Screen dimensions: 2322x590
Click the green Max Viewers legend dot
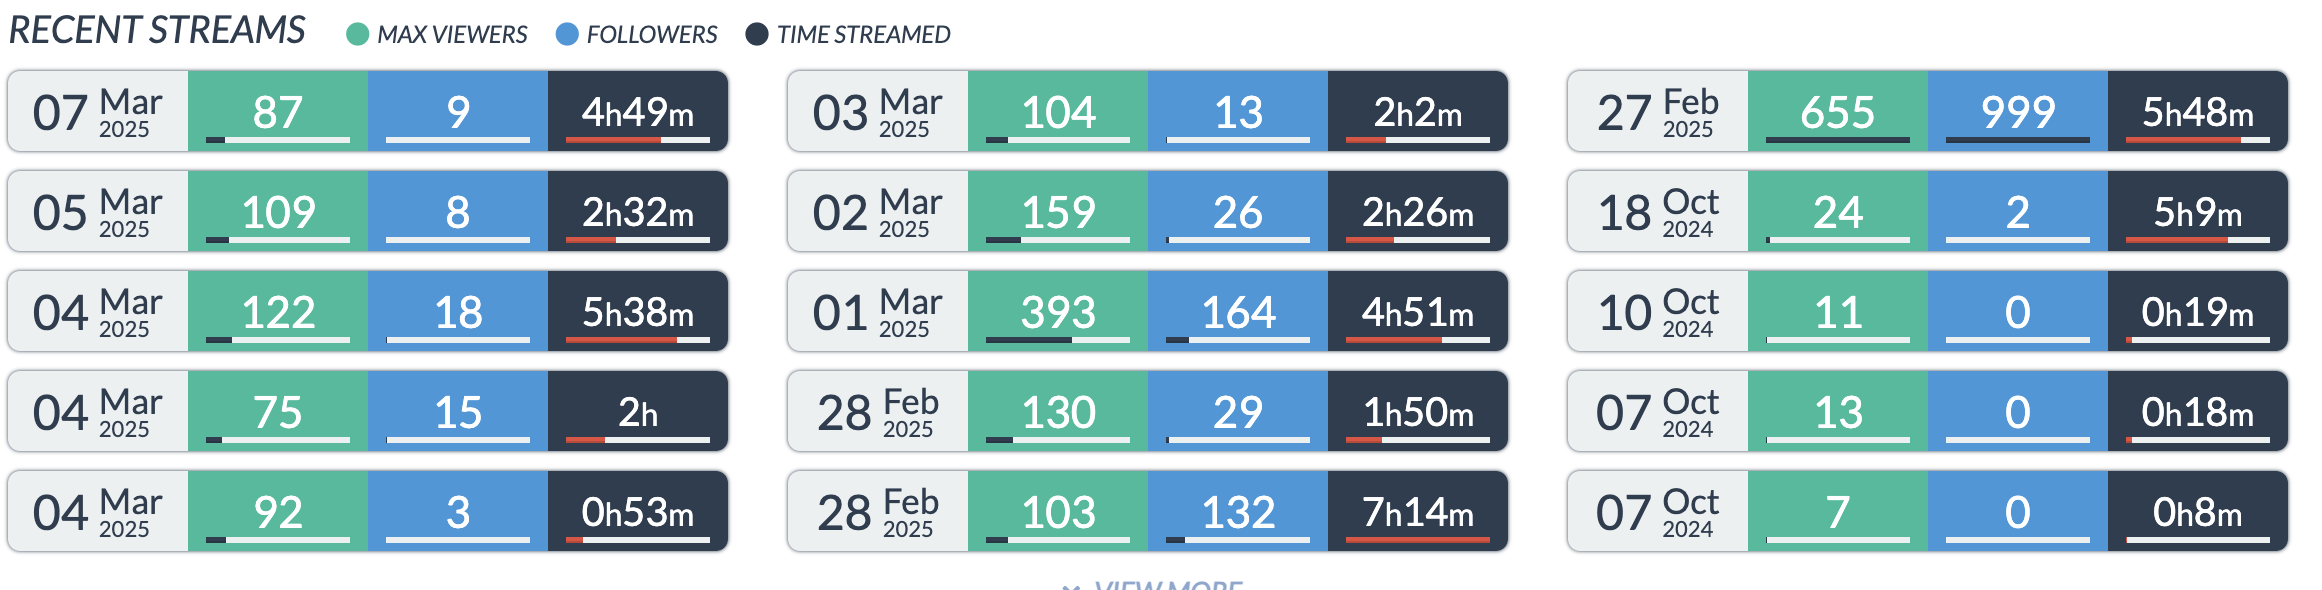click(358, 35)
